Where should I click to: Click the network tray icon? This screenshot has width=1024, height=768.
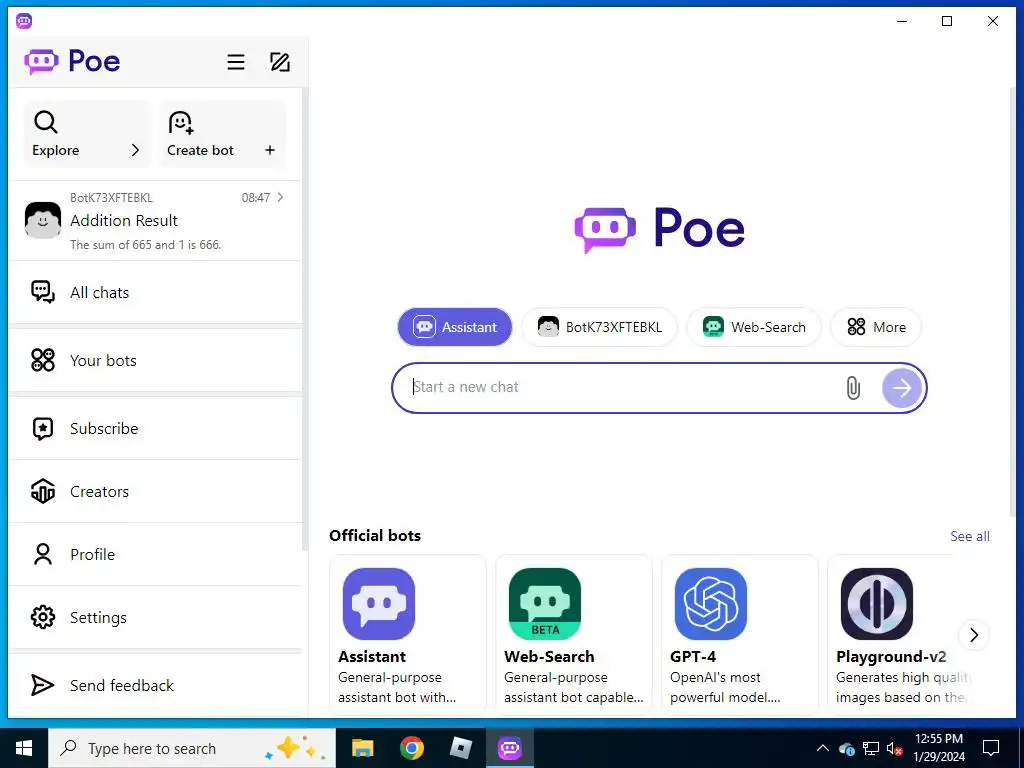pyautogui.click(x=871, y=748)
